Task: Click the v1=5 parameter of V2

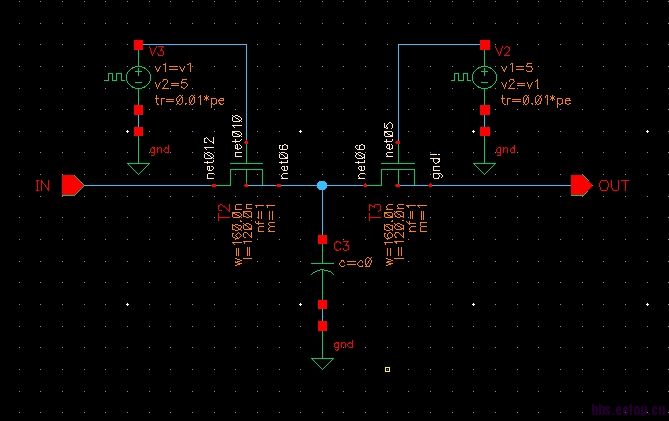Action: click(517, 68)
